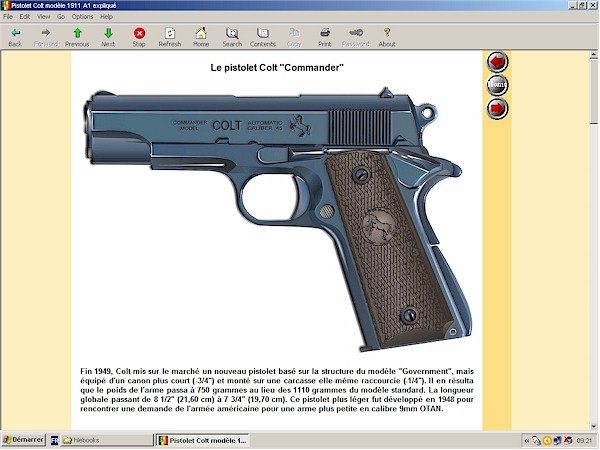Click scrollbar up arrow
This screenshot has width=600, height=450.
[x=593, y=55]
